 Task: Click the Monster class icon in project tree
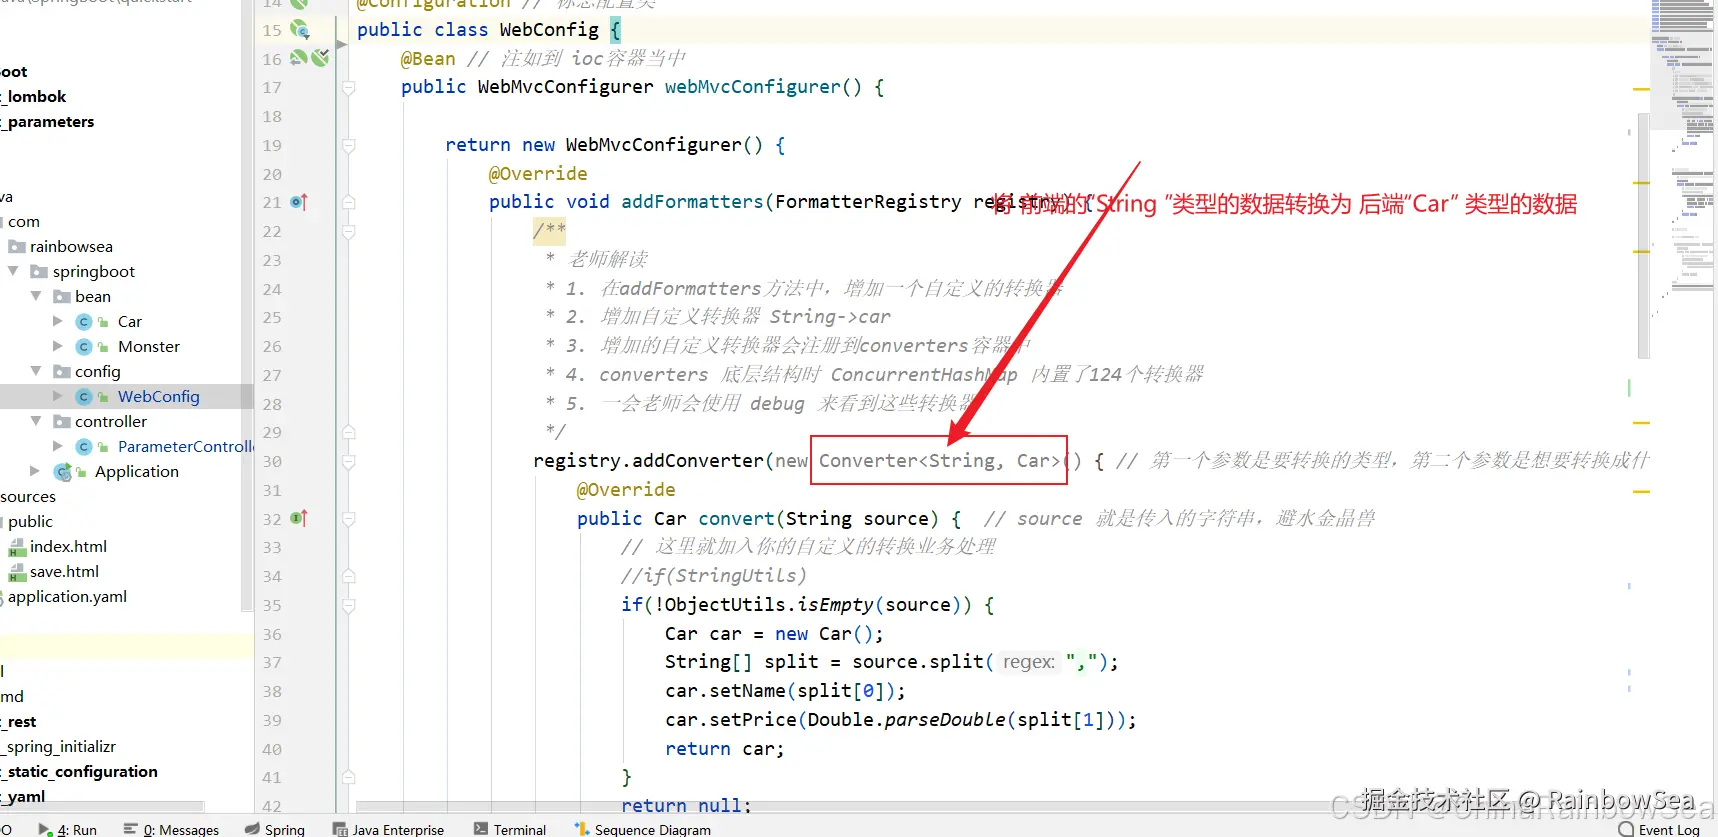[x=84, y=347]
